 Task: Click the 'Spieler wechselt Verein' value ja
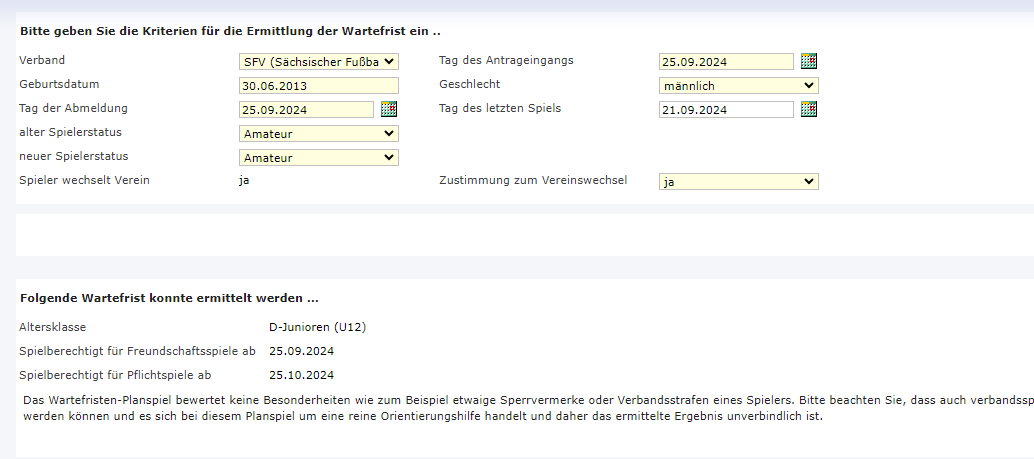tap(244, 180)
